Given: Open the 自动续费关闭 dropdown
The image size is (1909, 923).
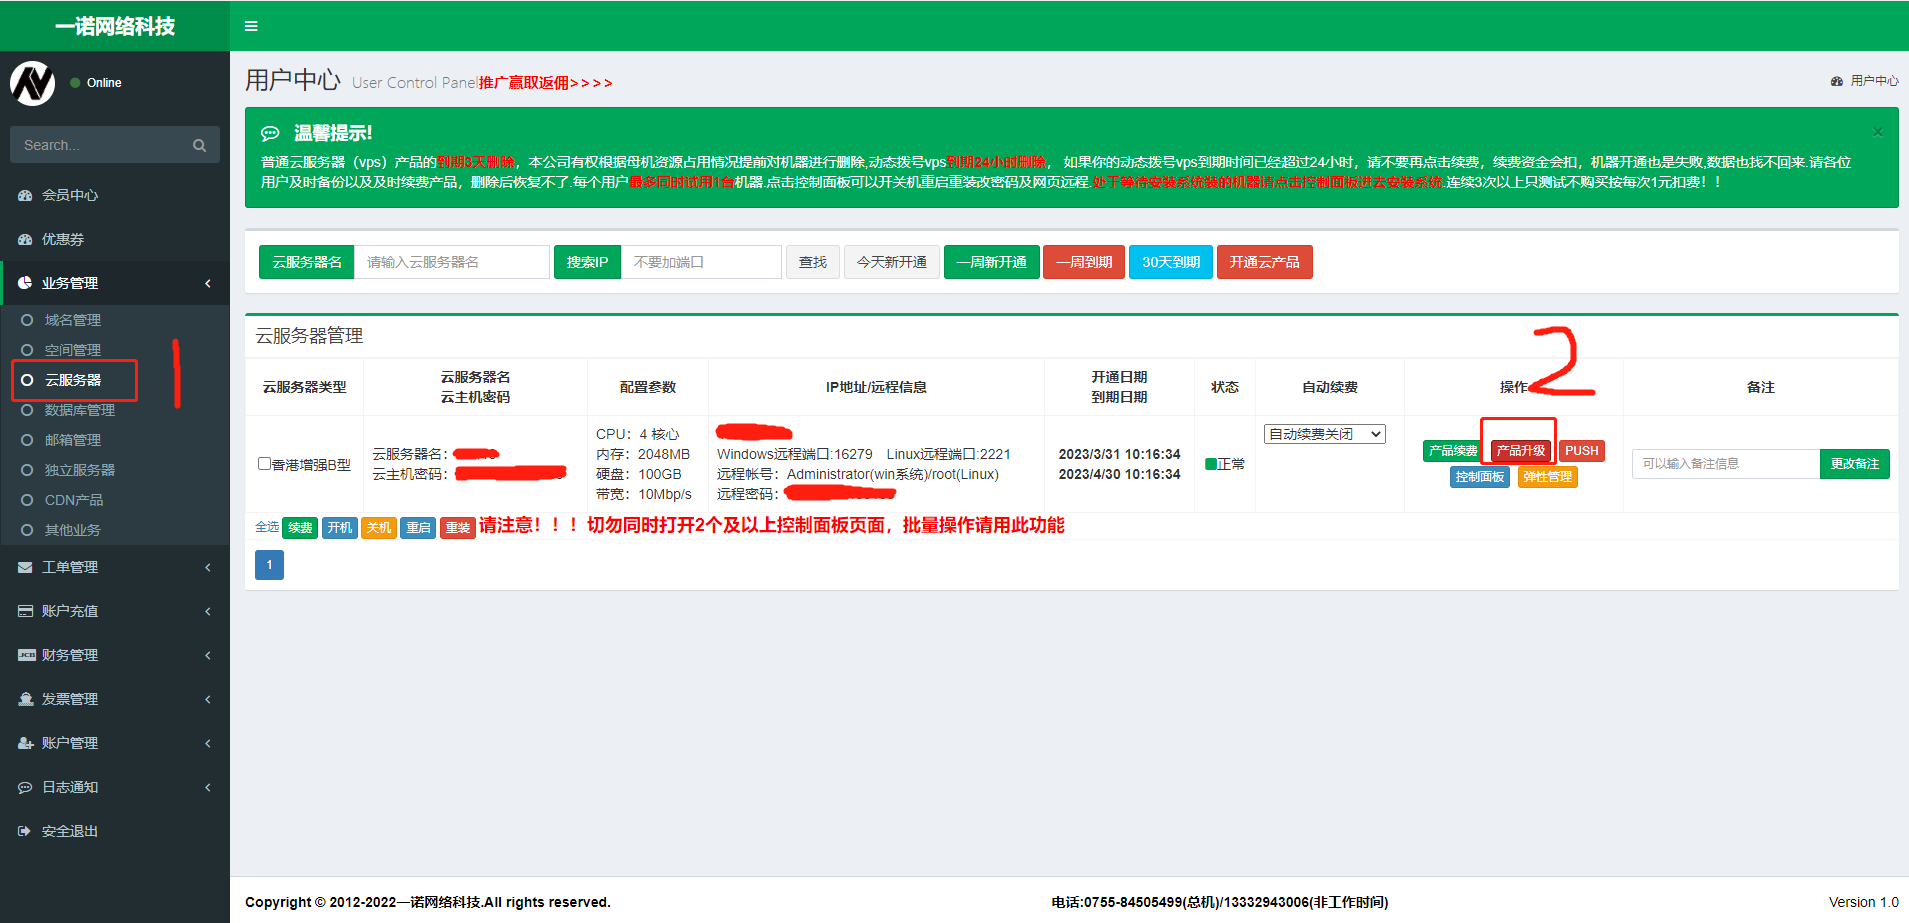Looking at the screenshot, I should [1324, 434].
